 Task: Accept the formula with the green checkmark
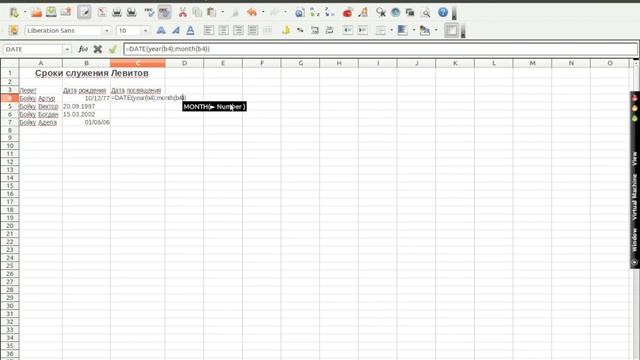point(113,49)
